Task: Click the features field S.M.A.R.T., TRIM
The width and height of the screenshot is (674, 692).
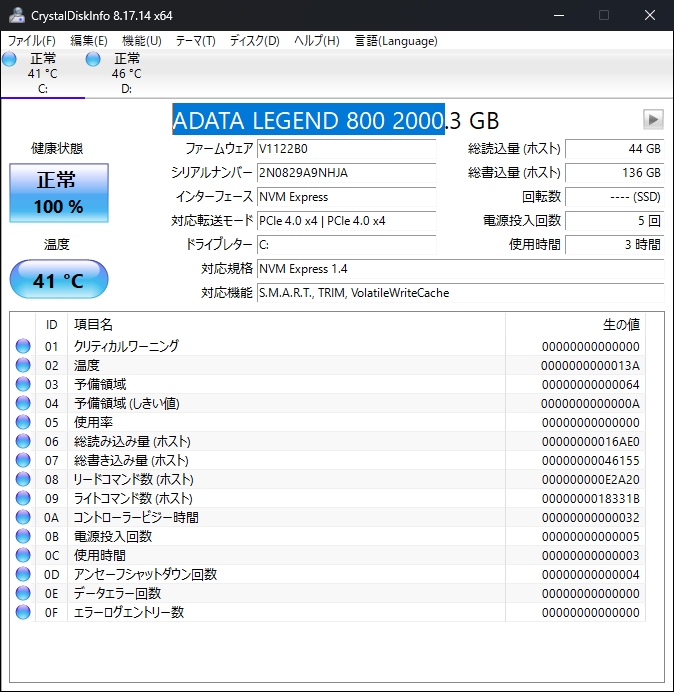Action: (x=460, y=293)
